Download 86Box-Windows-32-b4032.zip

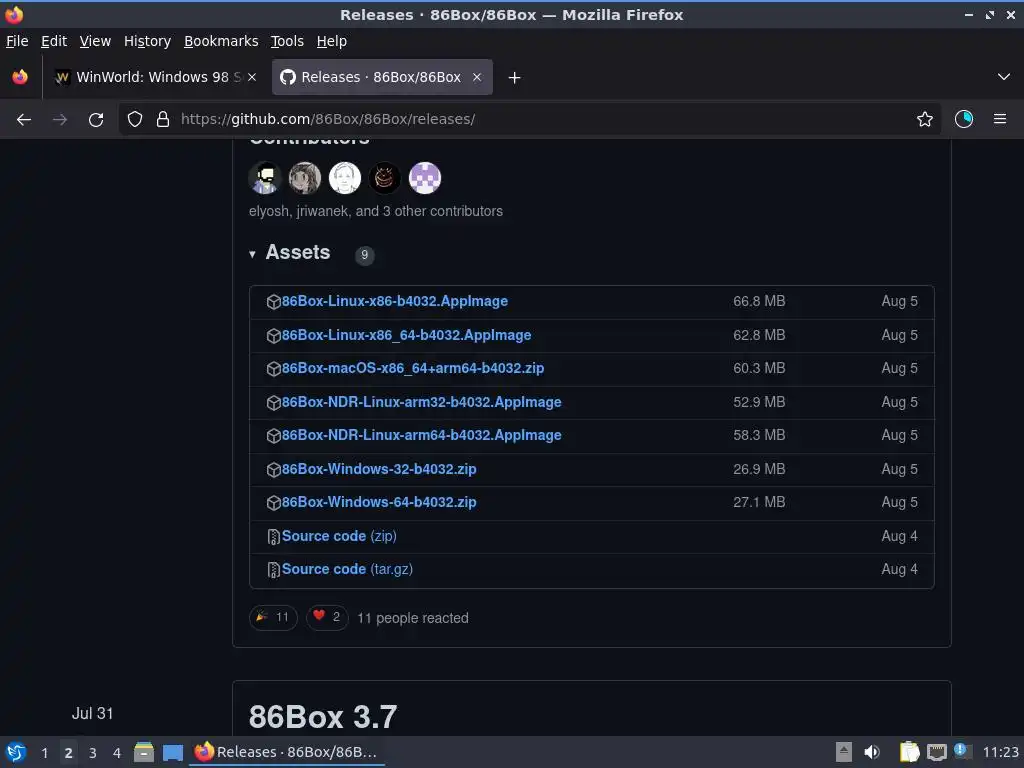pos(379,469)
